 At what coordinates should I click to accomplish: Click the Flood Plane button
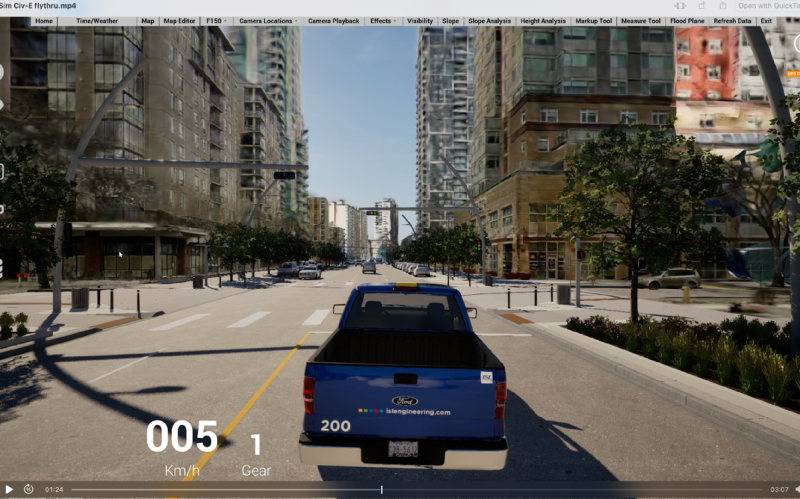tap(688, 21)
